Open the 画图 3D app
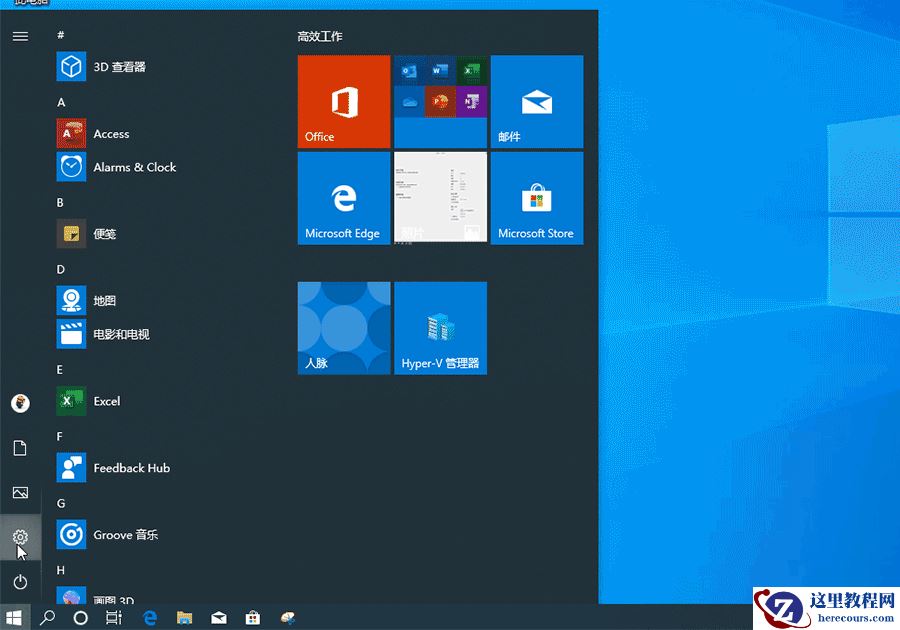 point(96,597)
